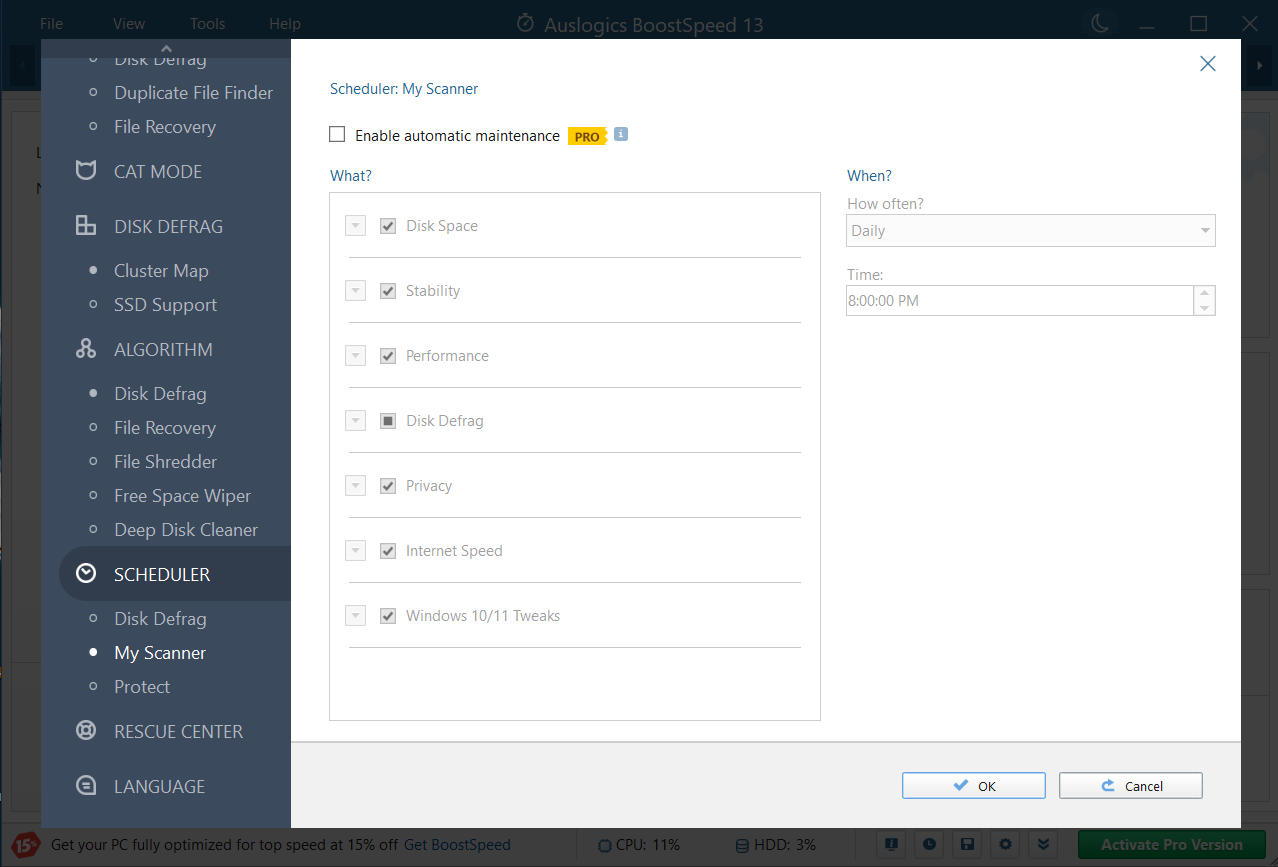Screen dimensions: 1278x867
Task: Expand the Performance category arrow
Action: point(355,356)
